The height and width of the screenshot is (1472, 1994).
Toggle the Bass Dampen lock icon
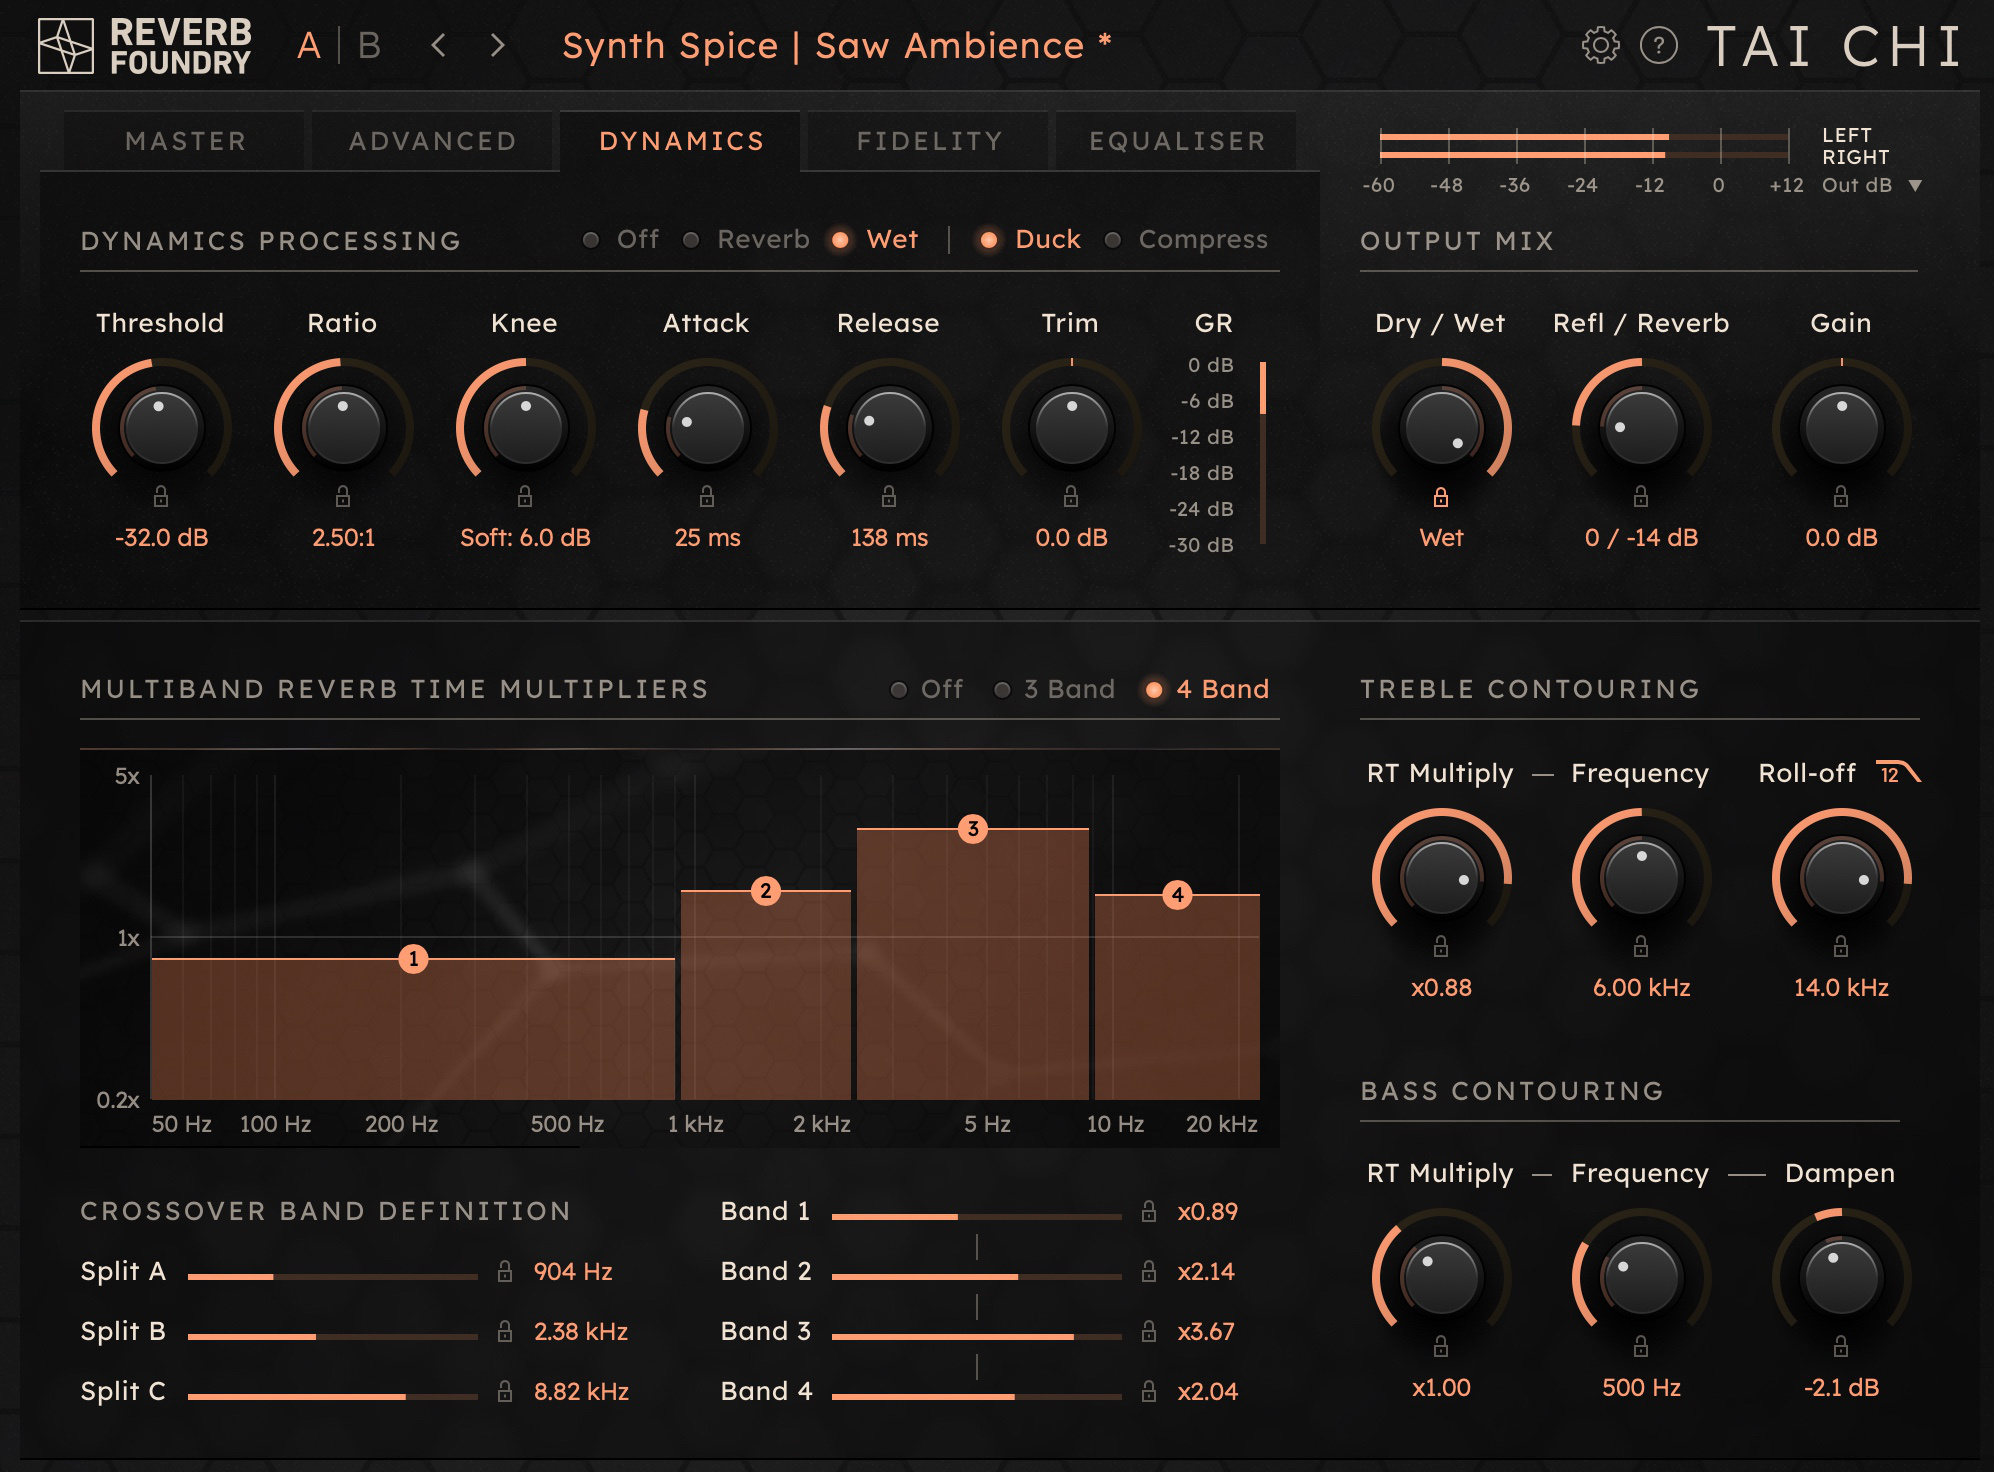coord(1841,1346)
